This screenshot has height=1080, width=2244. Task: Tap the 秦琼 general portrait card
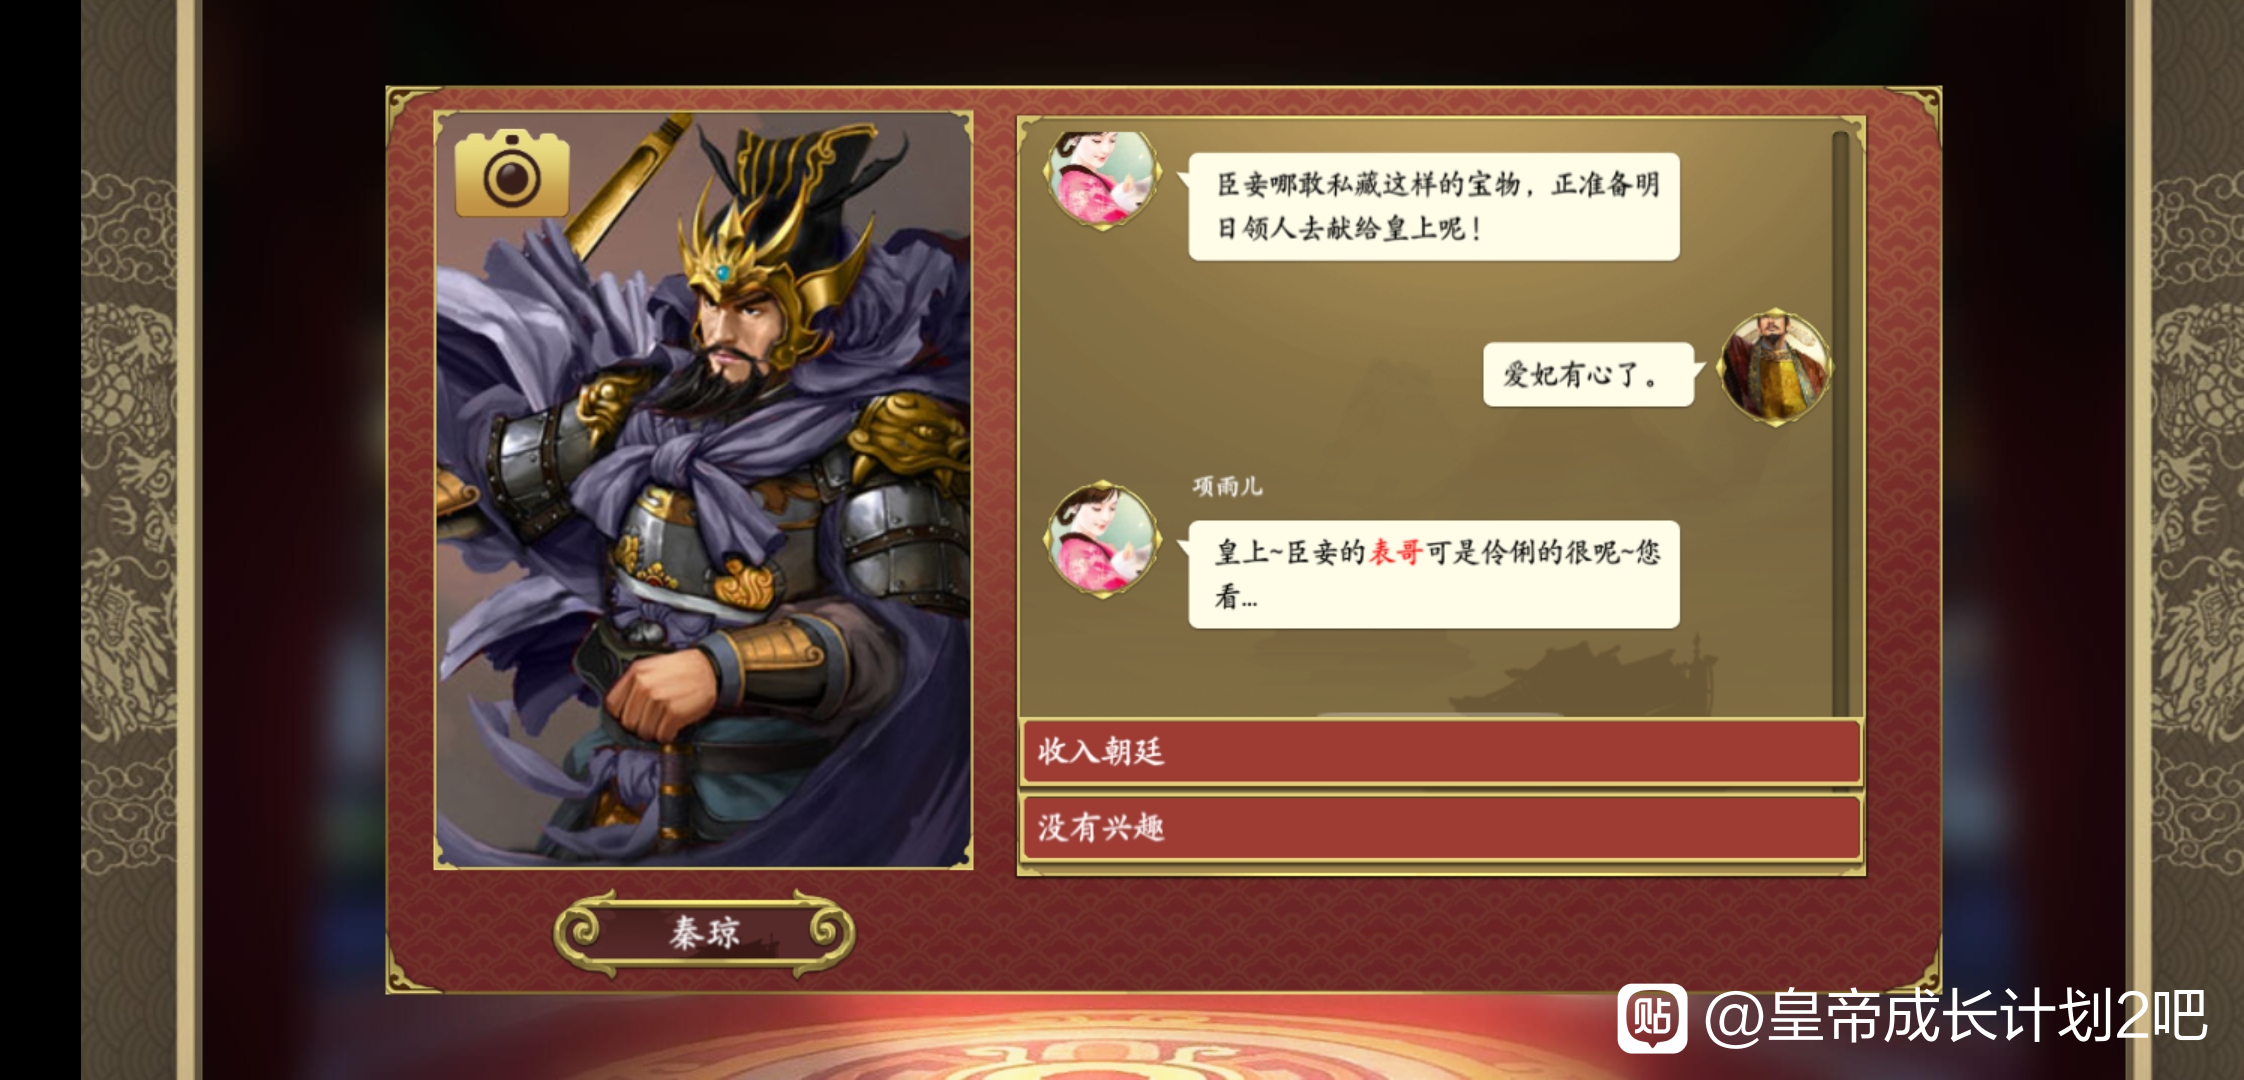point(703,489)
